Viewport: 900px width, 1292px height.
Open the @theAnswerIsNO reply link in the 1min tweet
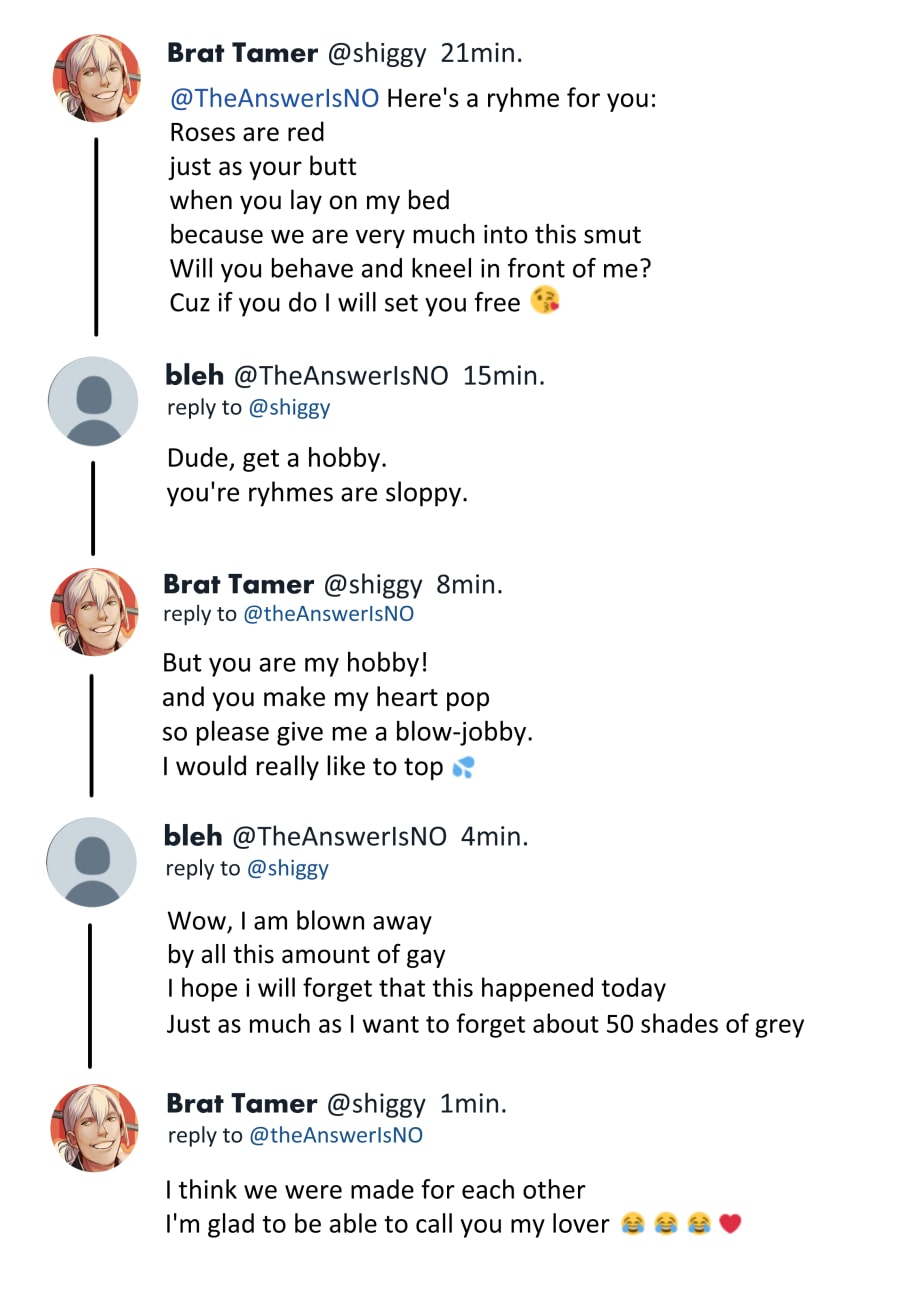pyautogui.click(x=335, y=1135)
